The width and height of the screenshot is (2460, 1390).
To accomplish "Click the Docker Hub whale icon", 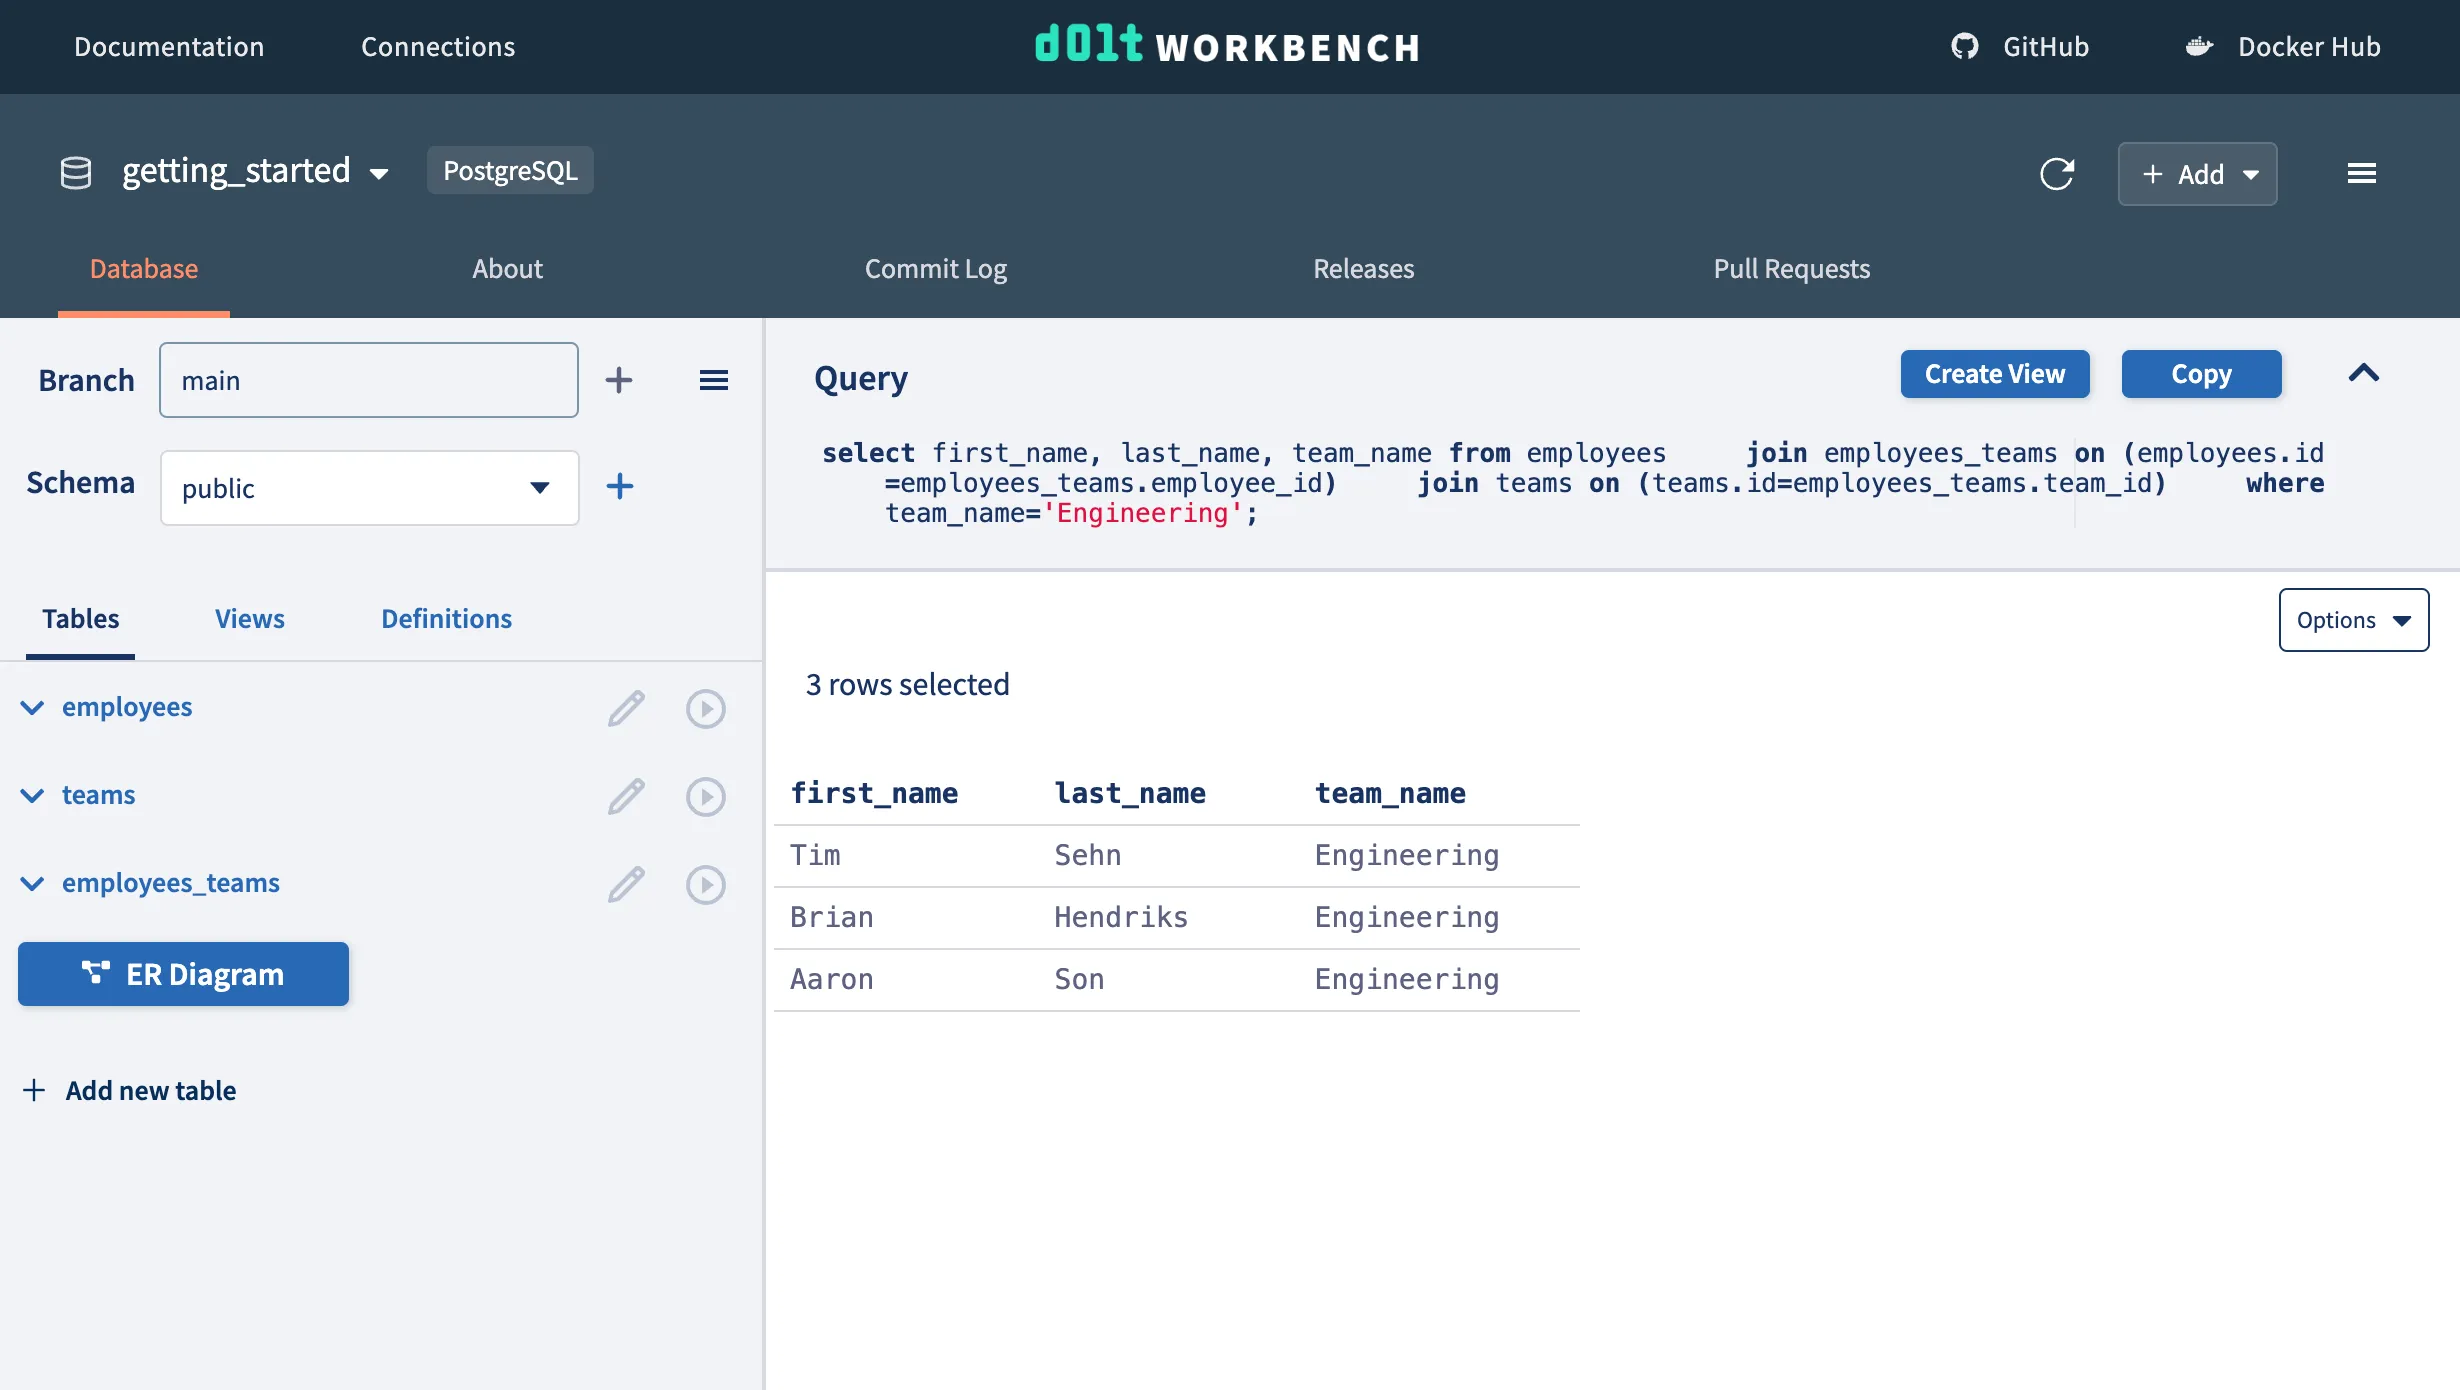I will [2199, 46].
